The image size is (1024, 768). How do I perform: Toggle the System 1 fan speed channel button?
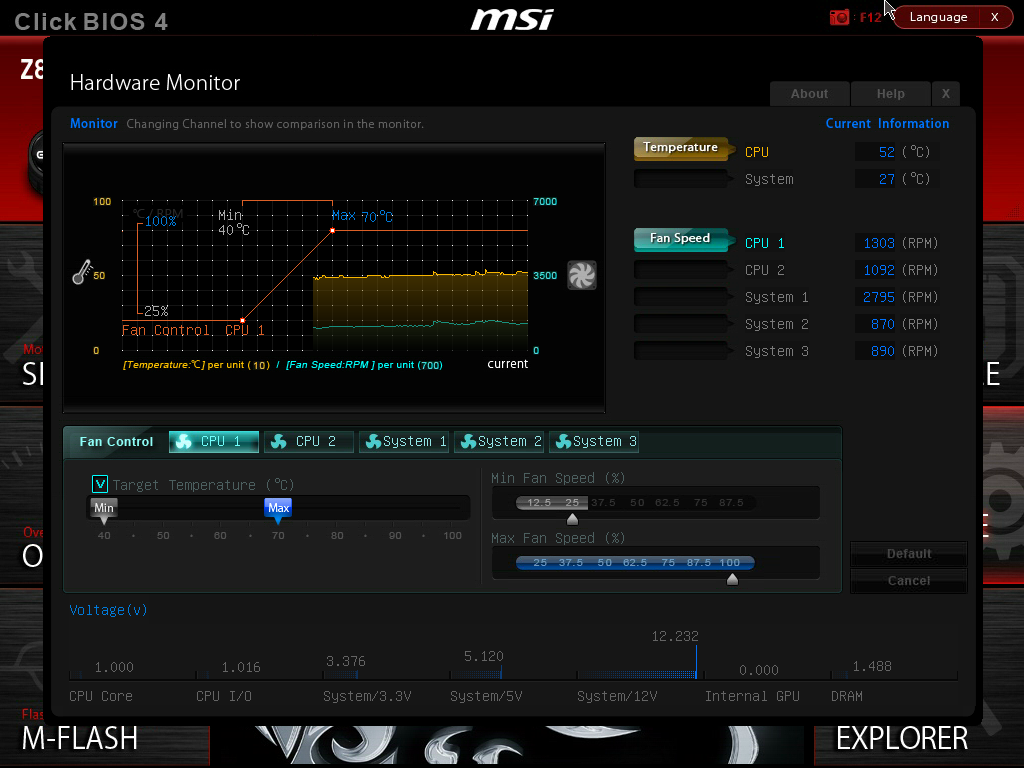coord(682,296)
